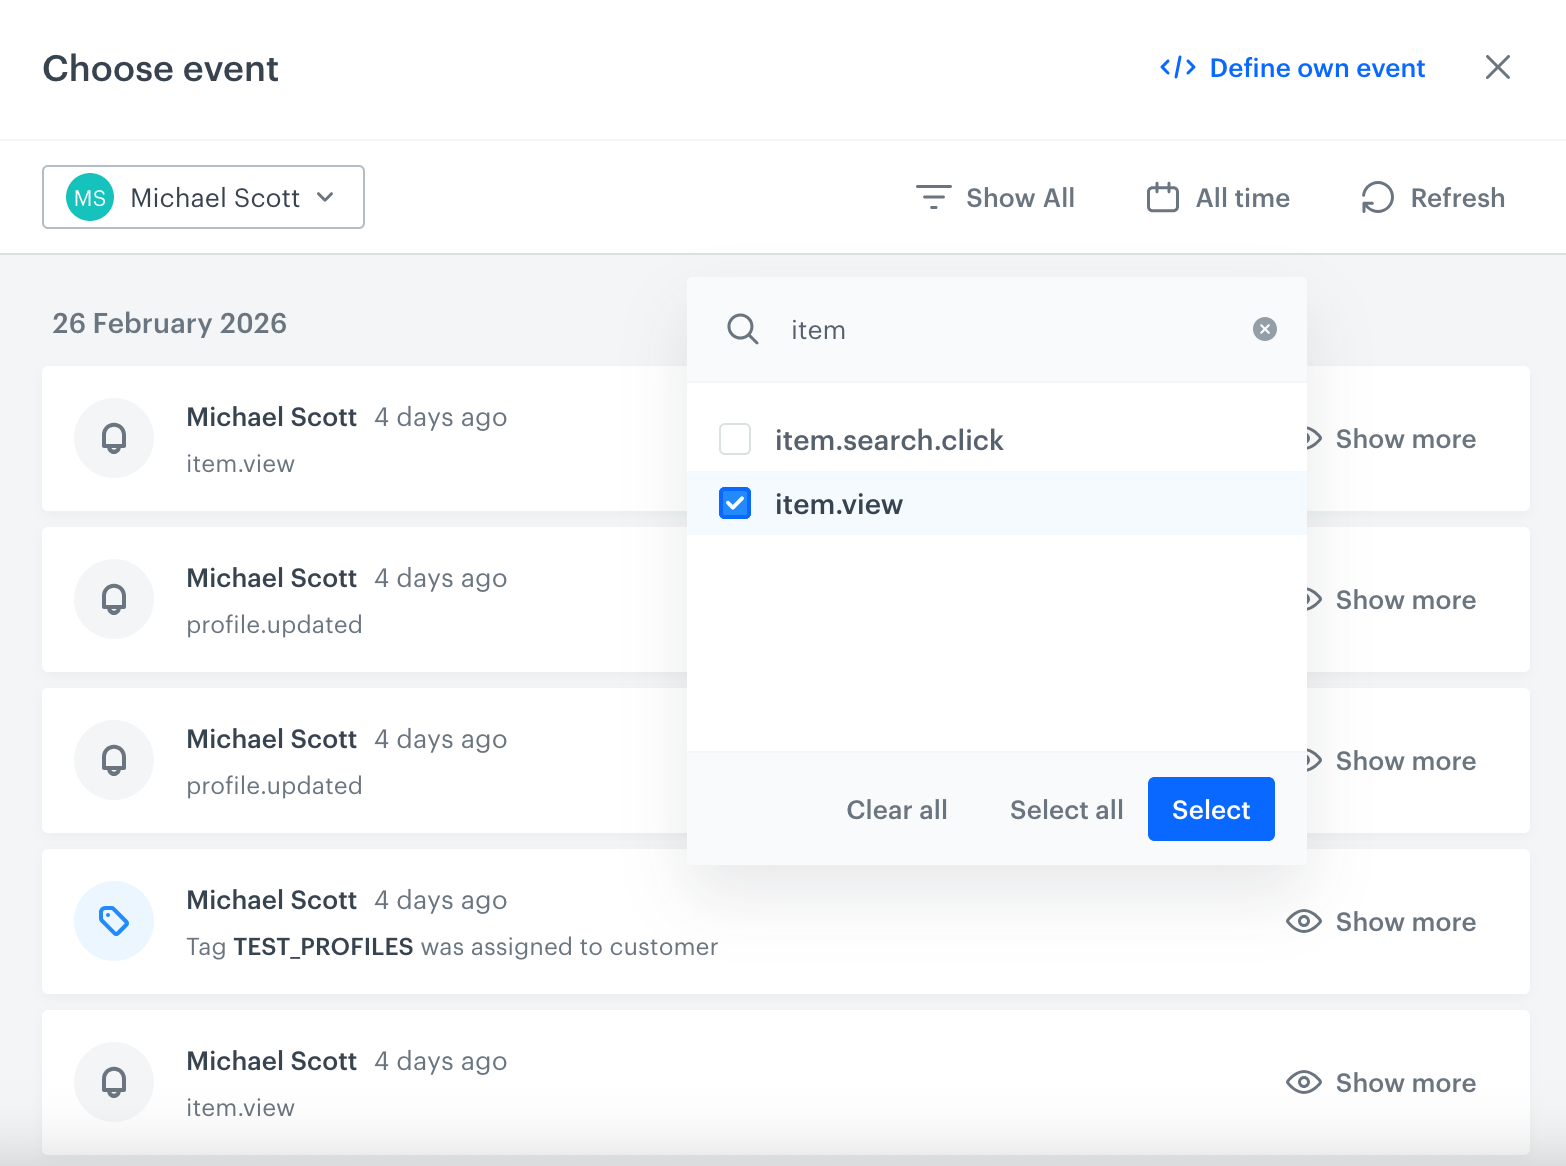Check the item.search.click checkbox

pos(735,439)
